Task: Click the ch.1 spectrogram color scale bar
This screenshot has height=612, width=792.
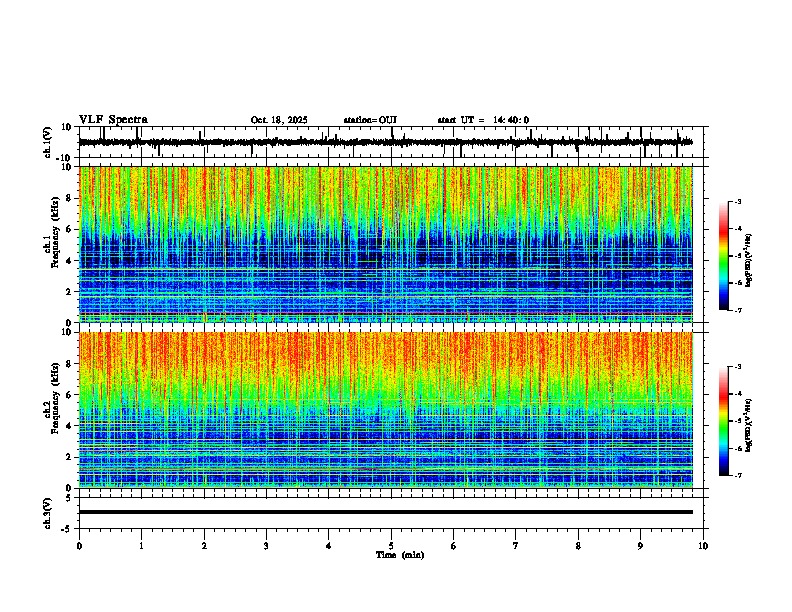Action: [724, 256]
